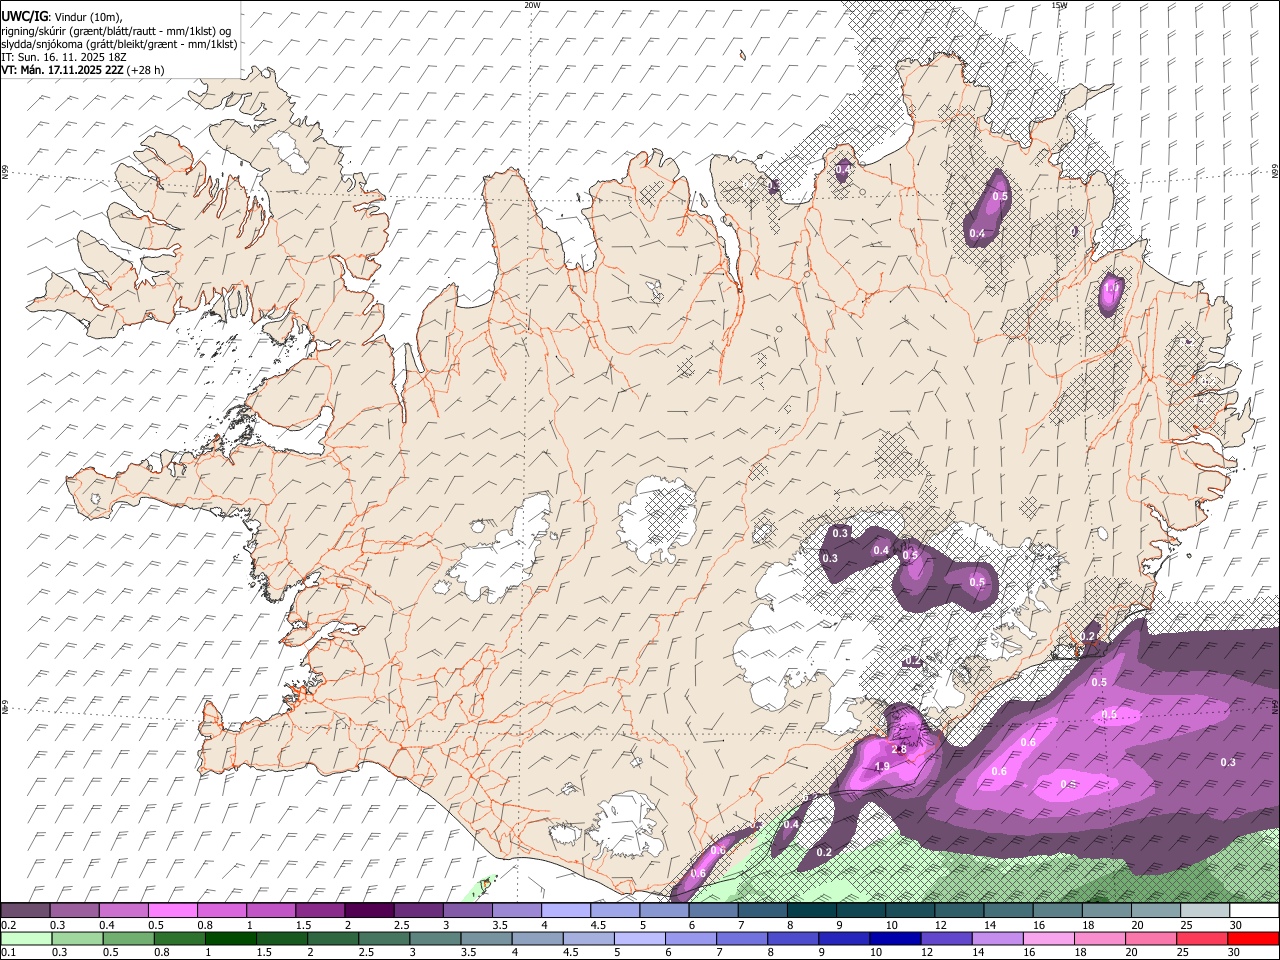Screen dimensions: 1280x960
Task: Click the '20W' longitude label
Action: point(532,5)
